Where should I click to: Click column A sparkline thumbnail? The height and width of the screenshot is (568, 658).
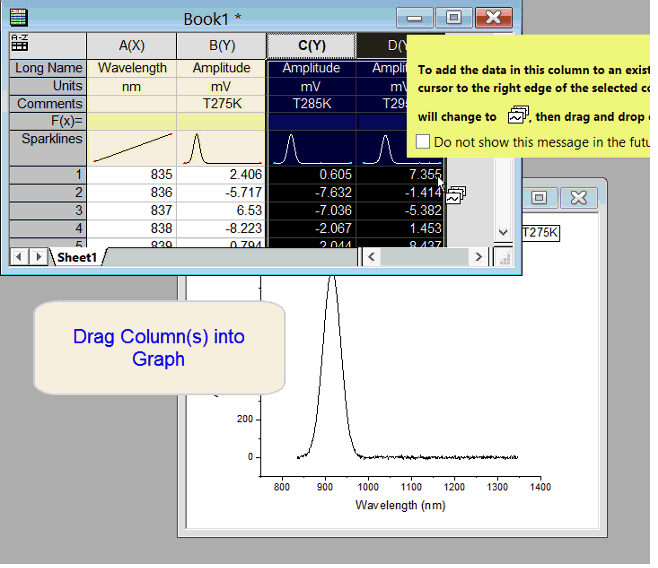[x=132, y=148]
